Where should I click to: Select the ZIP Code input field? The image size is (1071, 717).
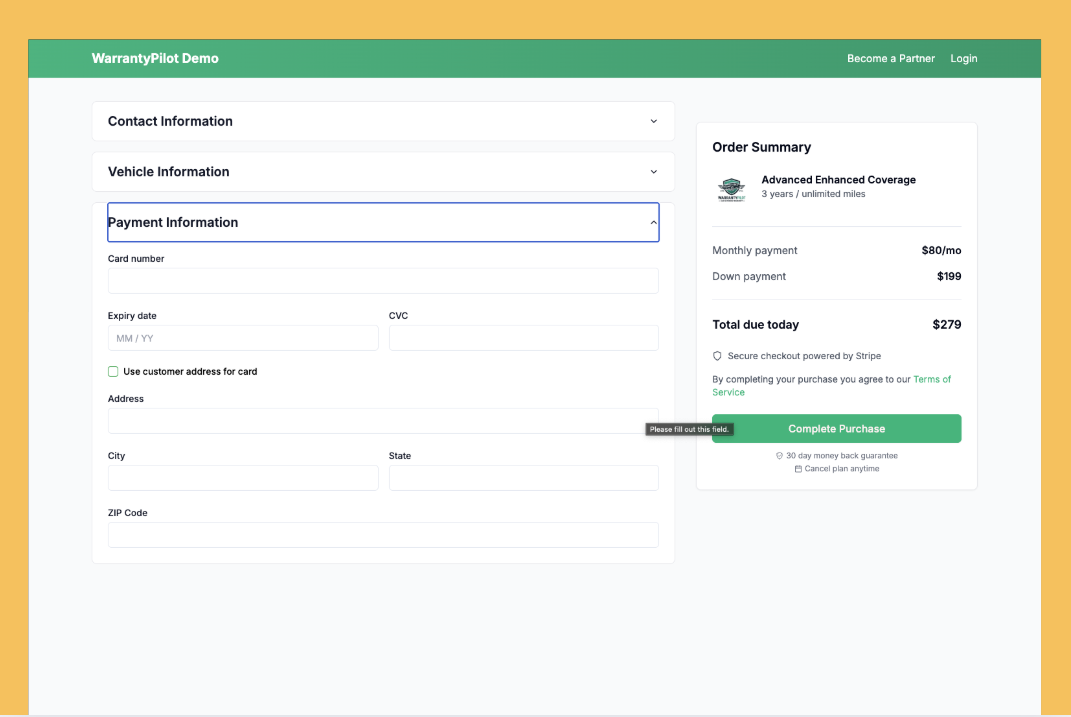pos(383,535)
